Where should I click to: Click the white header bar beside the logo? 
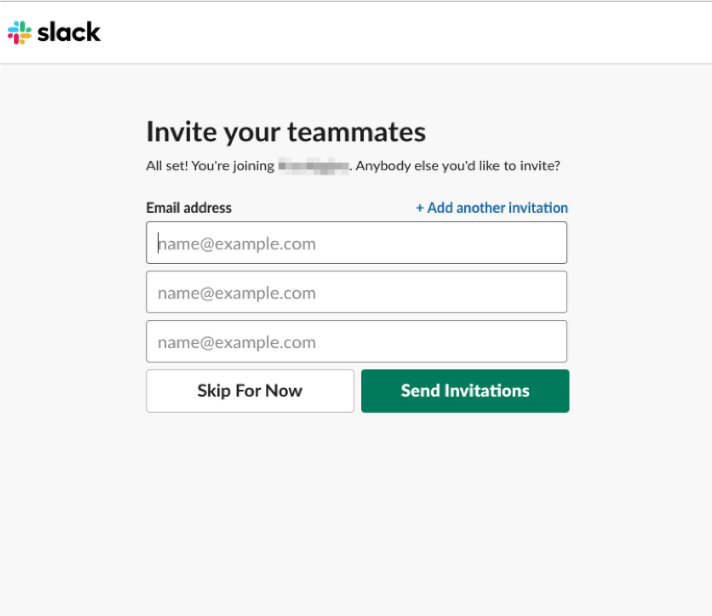point(404,32)
